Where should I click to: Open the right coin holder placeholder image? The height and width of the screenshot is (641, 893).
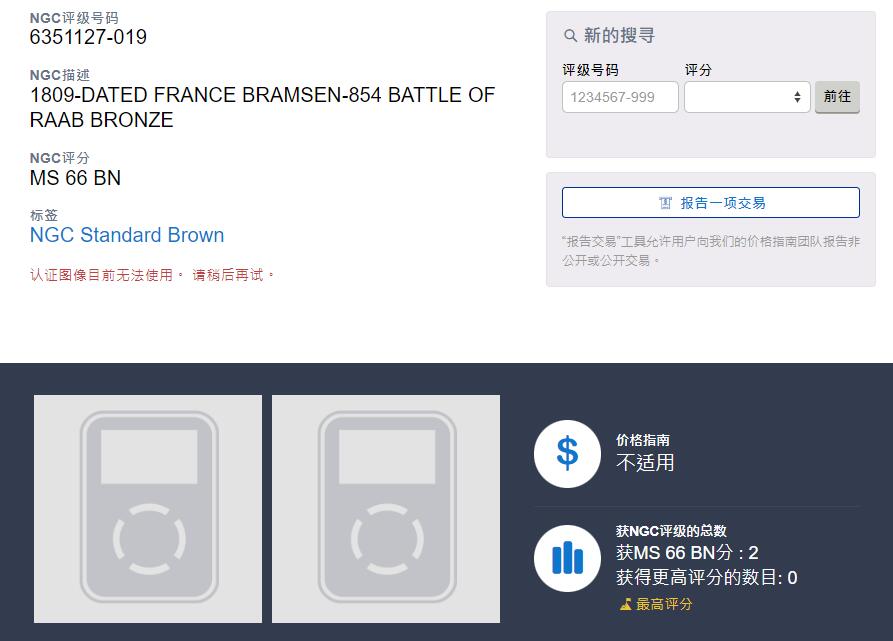386,509
